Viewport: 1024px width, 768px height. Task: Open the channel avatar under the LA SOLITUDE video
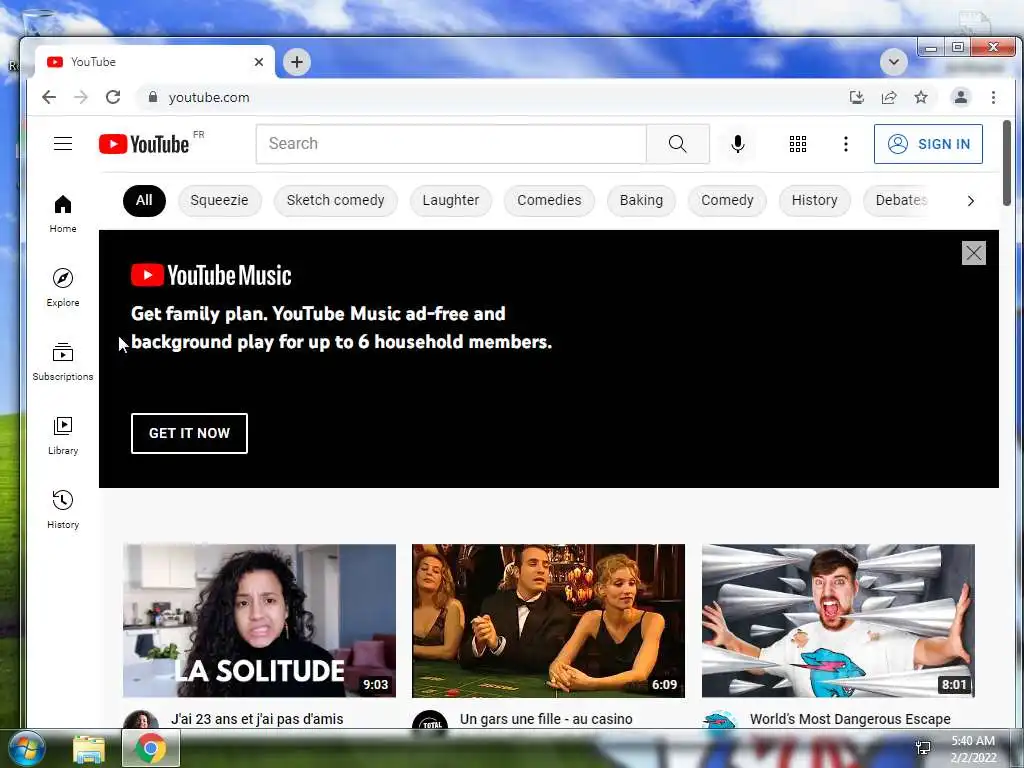click(x=140, y=722)
